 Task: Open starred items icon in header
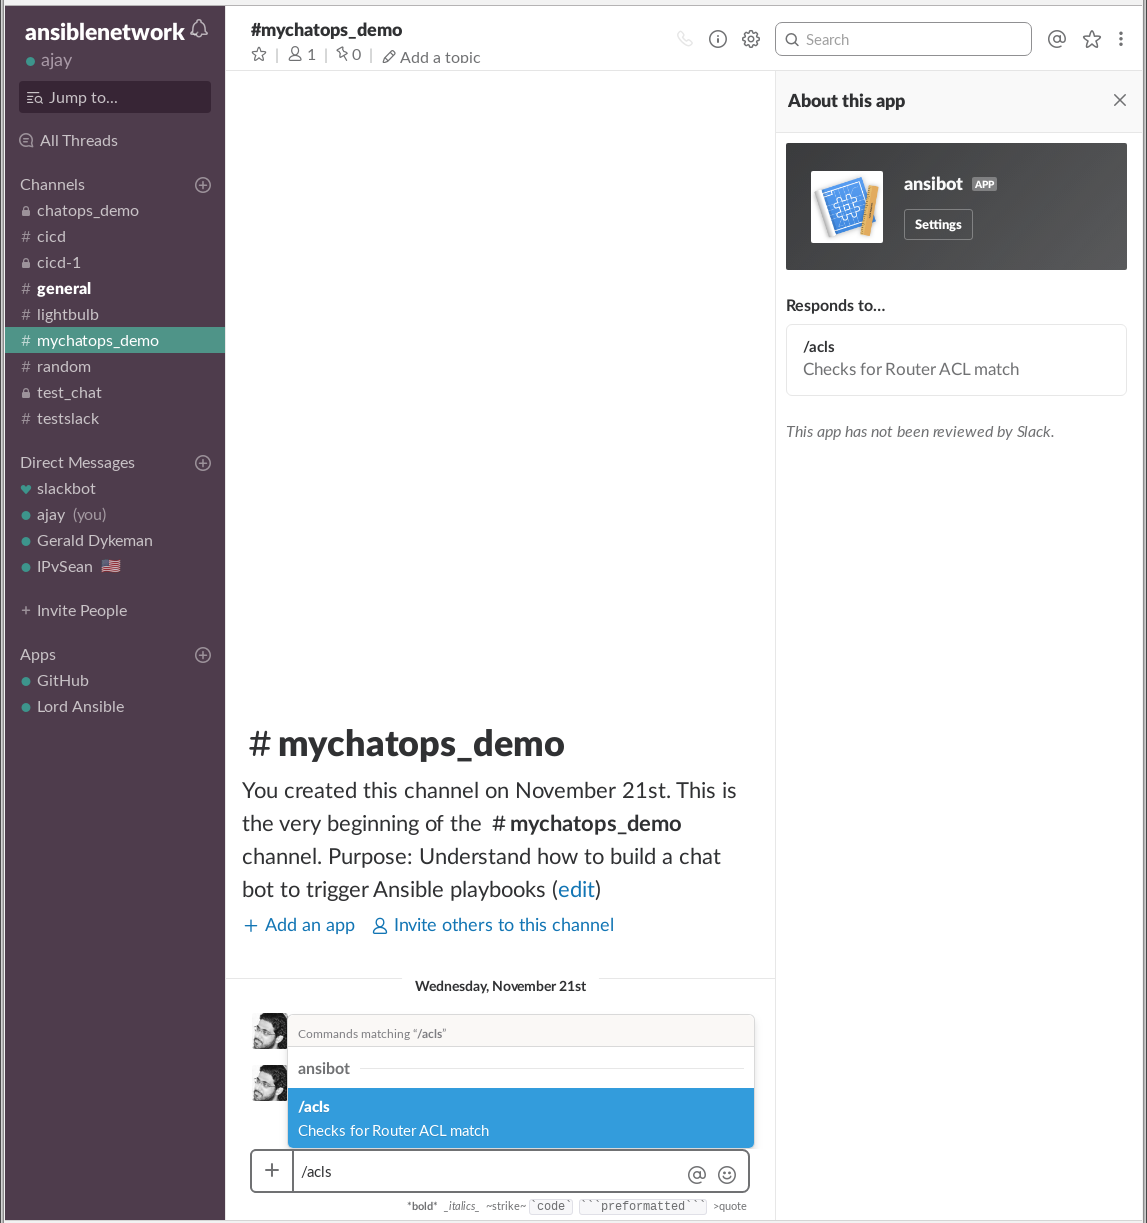click(1091, 39)
